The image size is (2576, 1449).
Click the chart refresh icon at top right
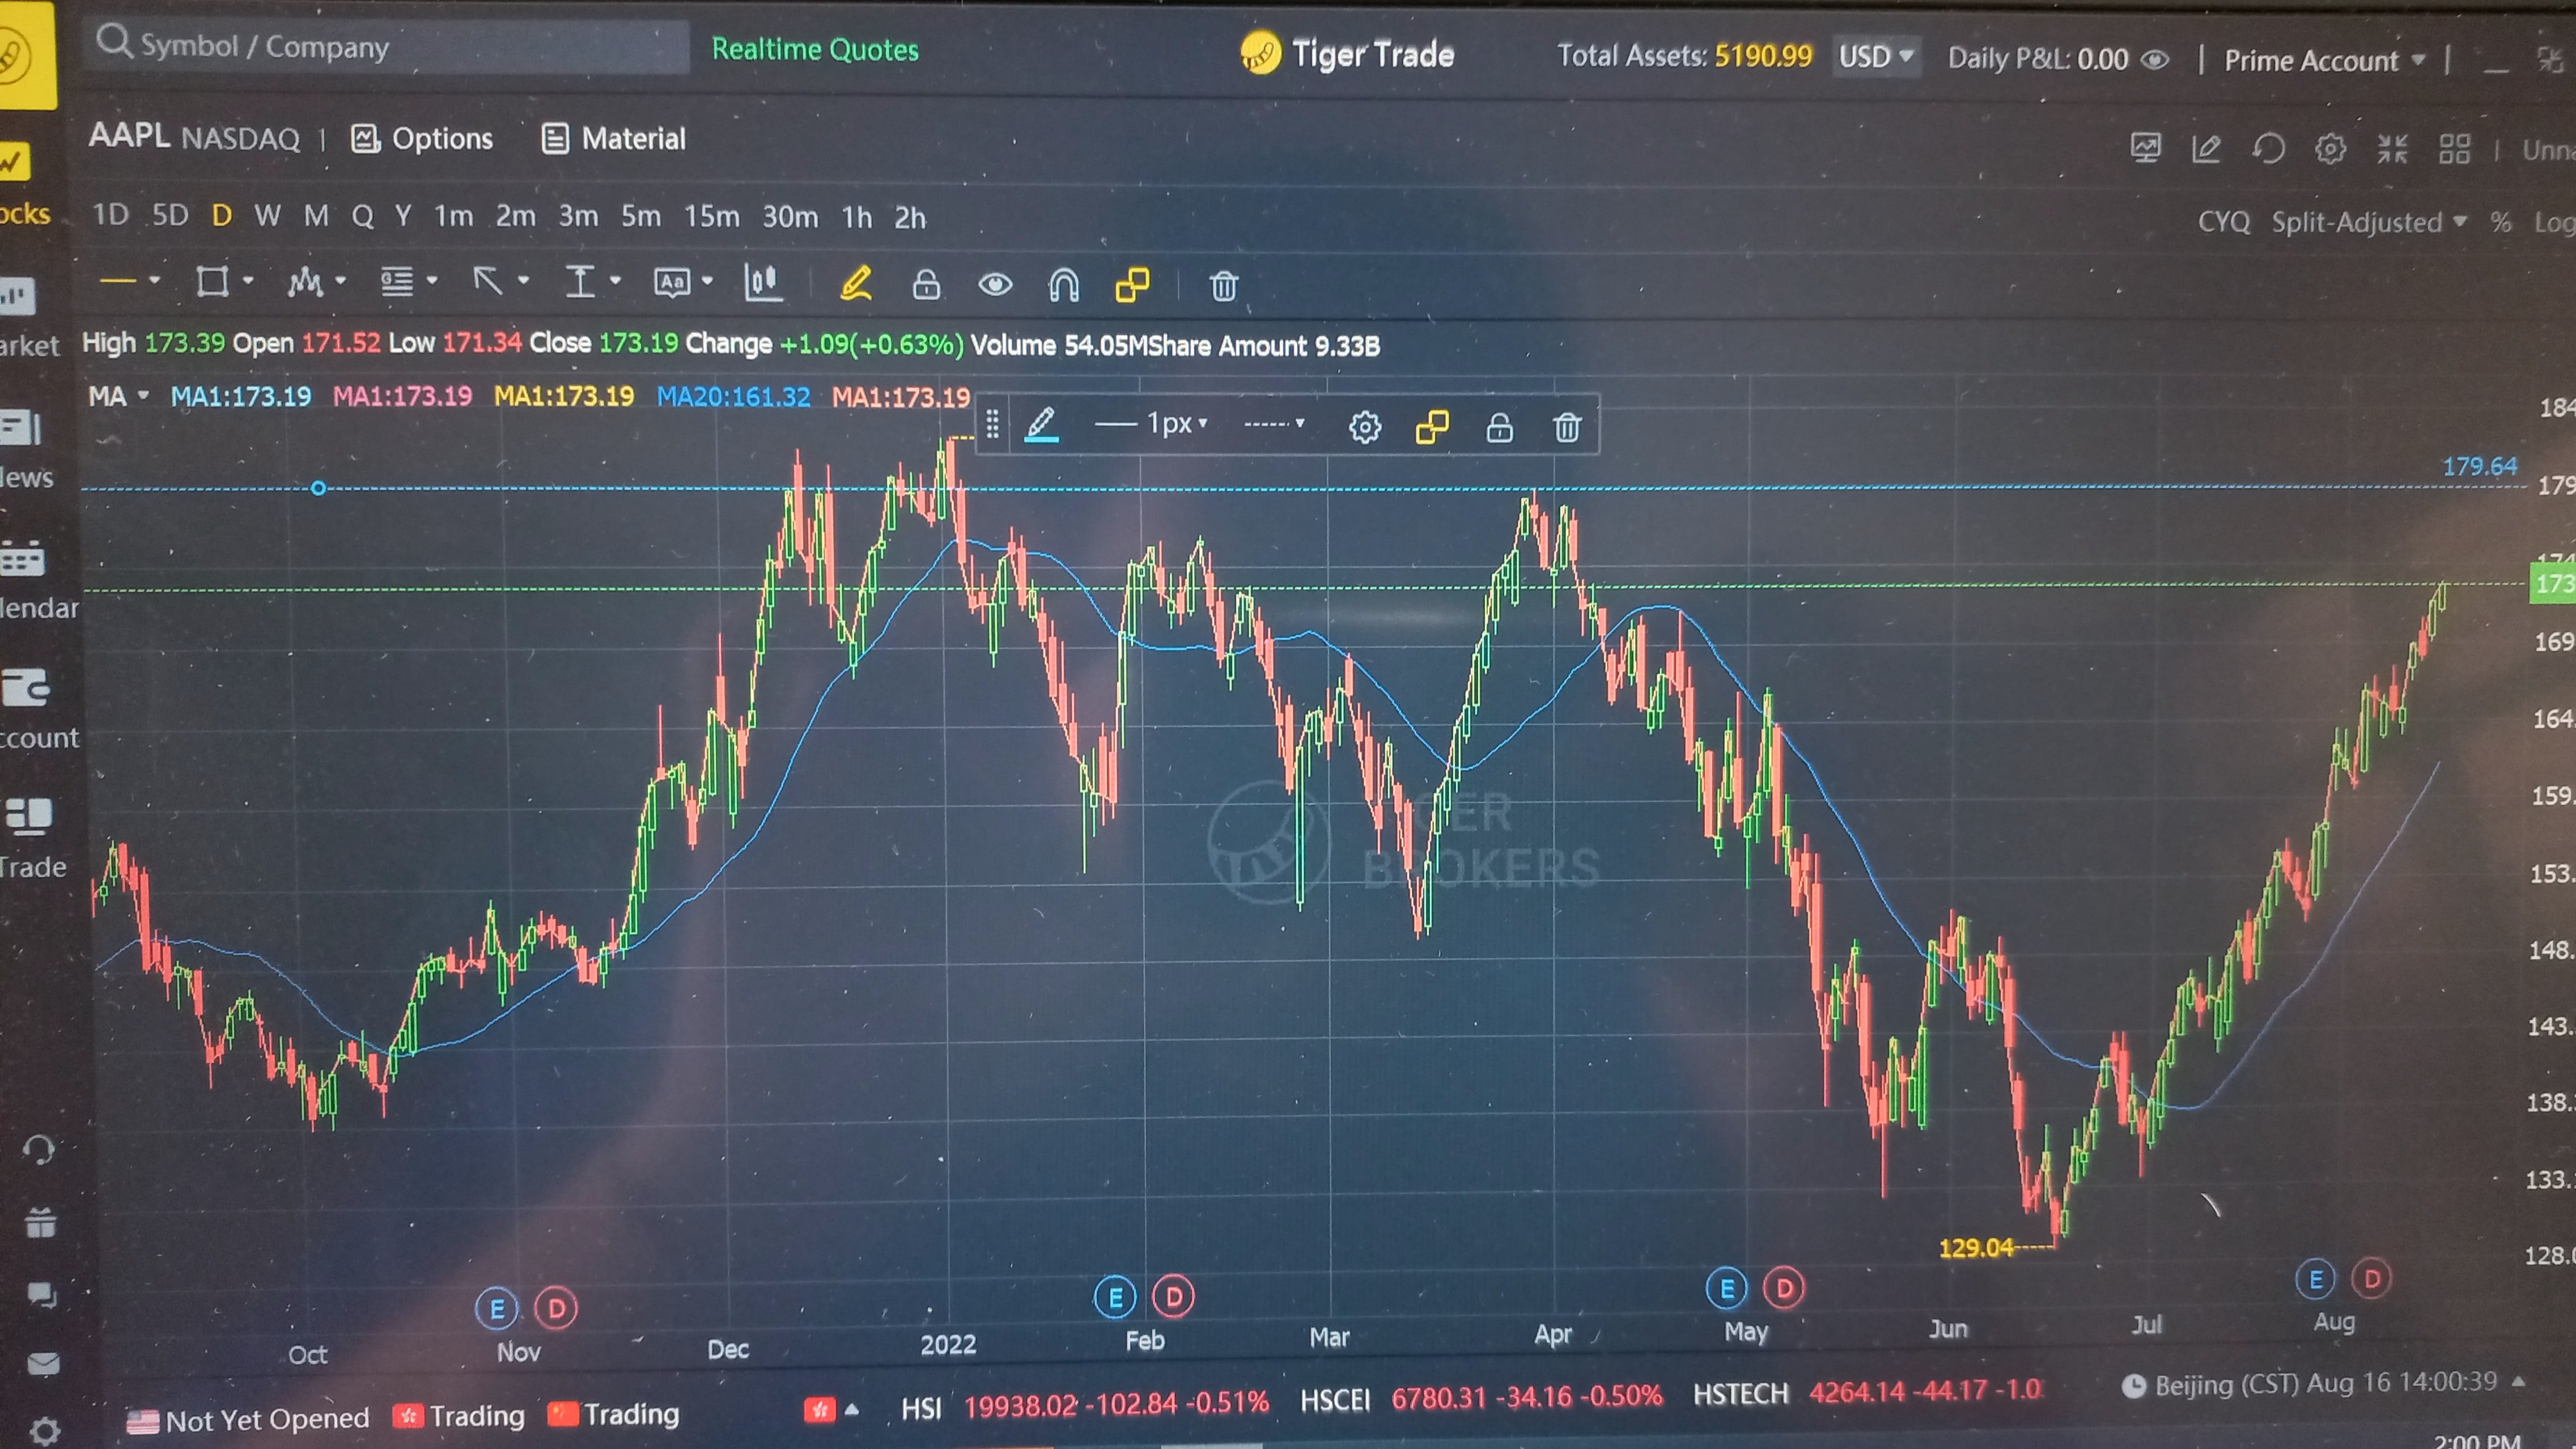tap(2268, 150)
